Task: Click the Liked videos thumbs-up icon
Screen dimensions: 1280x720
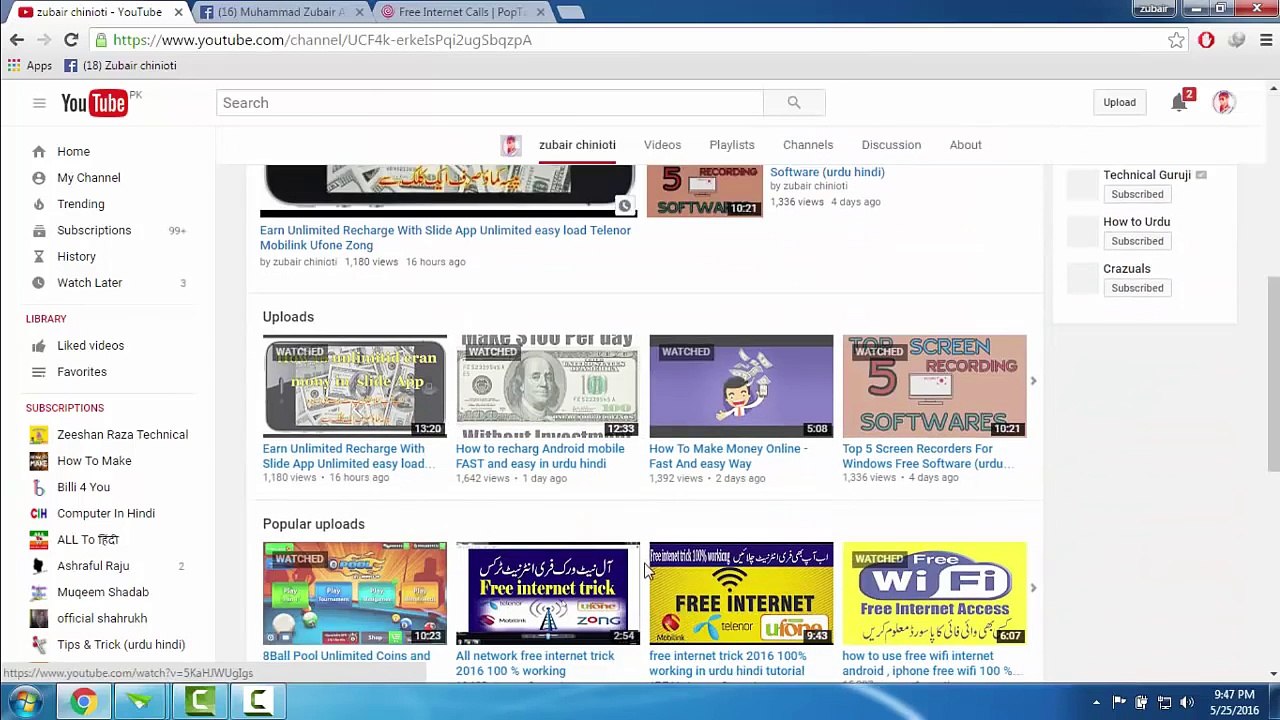Action: coord(39,346)
